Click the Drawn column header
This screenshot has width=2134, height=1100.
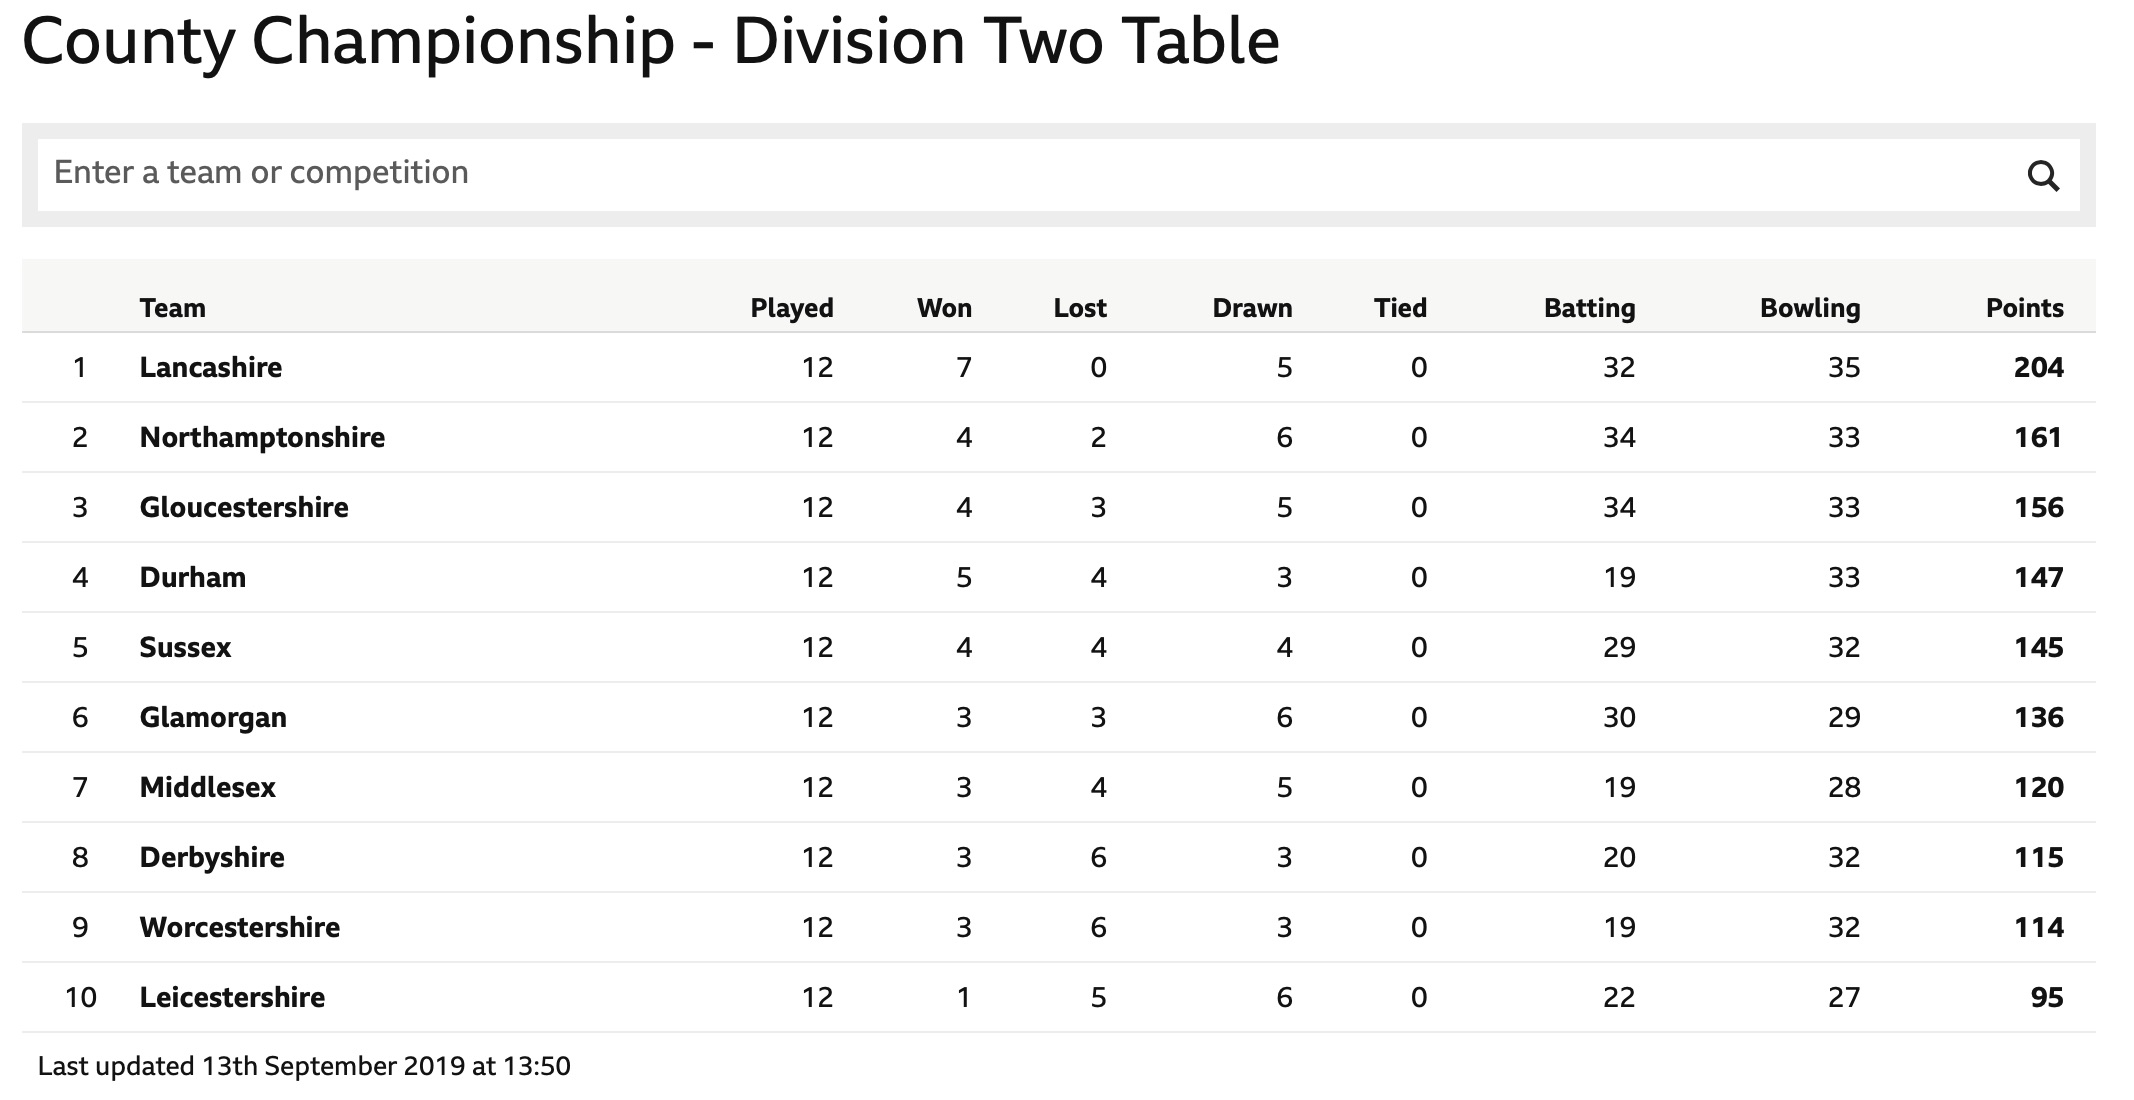[x=1252, y=307]
